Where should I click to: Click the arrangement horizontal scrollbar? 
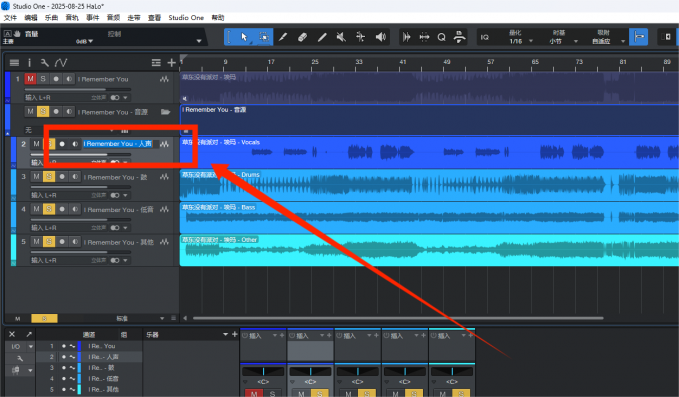pyautogui.click(x=398, y=318)
